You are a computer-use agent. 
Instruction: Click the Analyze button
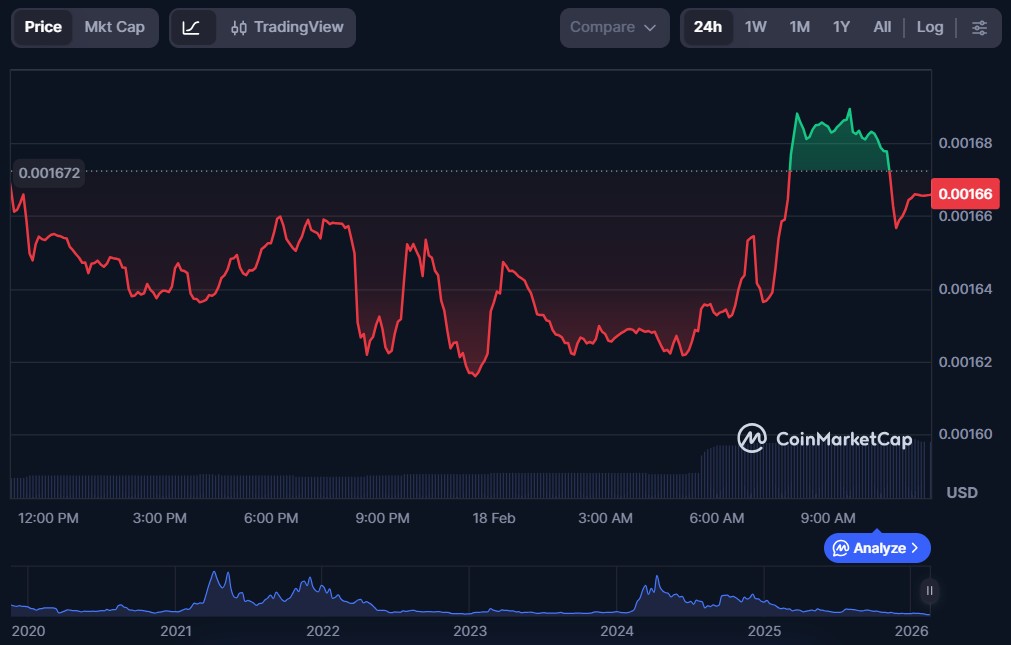point(877,548)
